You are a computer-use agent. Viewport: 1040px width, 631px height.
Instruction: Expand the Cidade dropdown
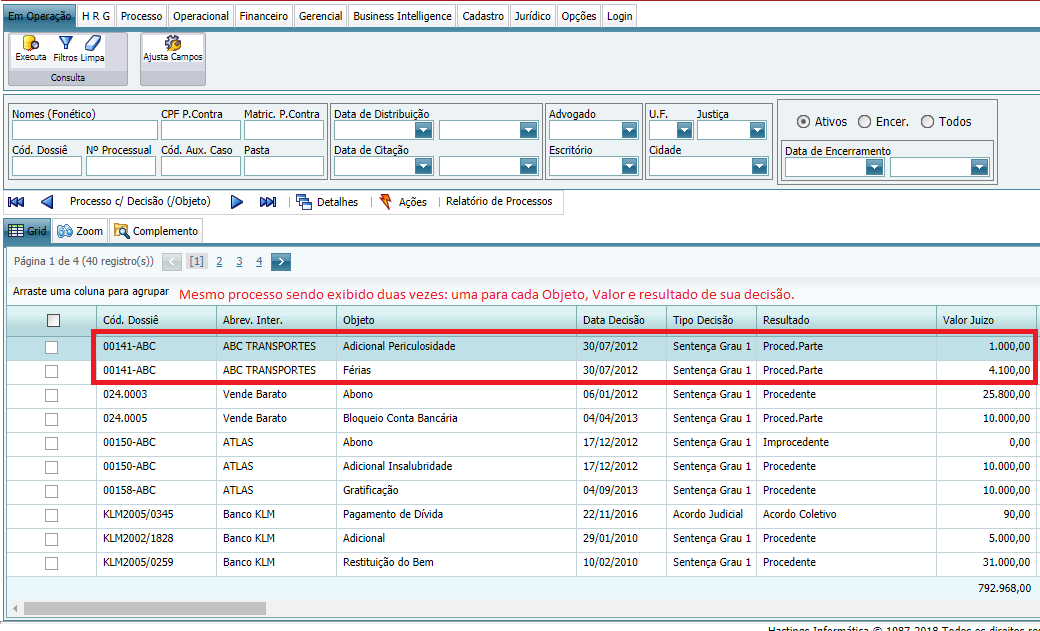click(x=759, y=166)
